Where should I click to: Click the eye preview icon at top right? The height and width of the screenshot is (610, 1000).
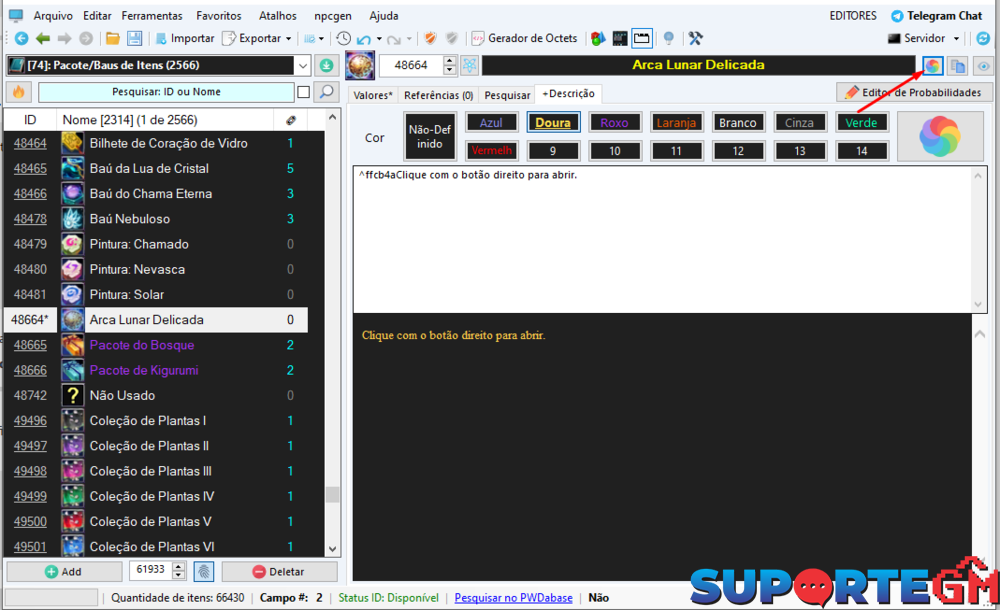[983, 66]
